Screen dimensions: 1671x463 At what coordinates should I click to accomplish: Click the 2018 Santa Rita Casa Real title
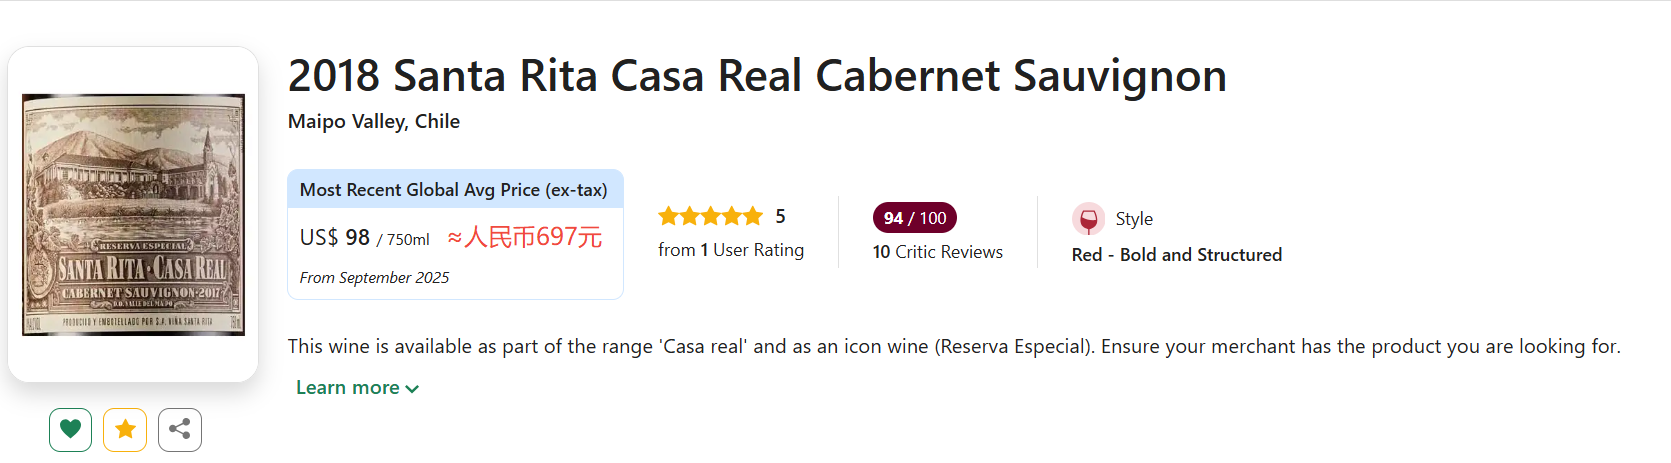757,76
